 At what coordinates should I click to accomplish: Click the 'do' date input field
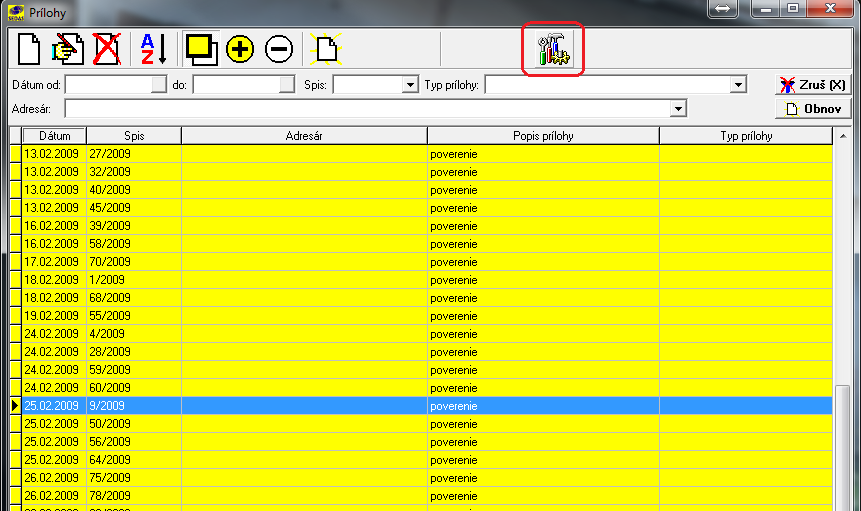click(236, 85)
